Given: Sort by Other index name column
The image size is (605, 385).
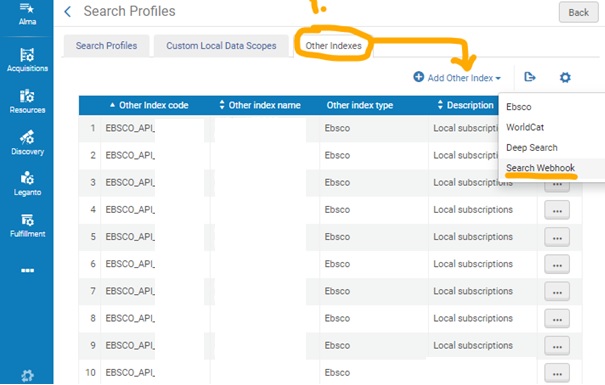Looking at the screenshot, I should click(264, 105).
